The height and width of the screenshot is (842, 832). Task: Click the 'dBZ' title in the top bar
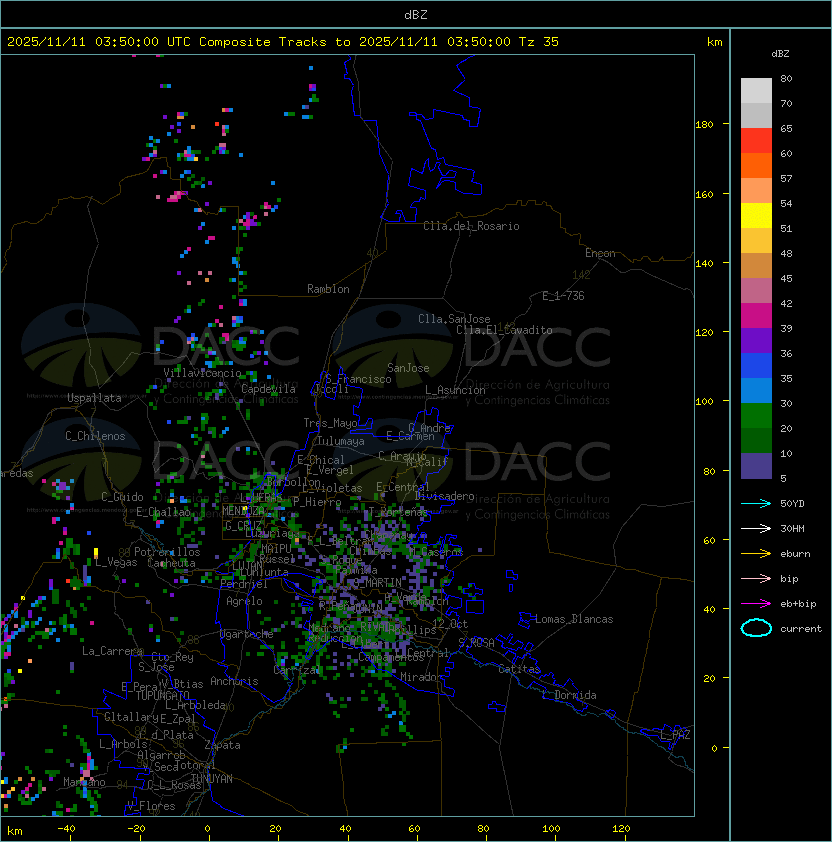click(x=416, y=14)
